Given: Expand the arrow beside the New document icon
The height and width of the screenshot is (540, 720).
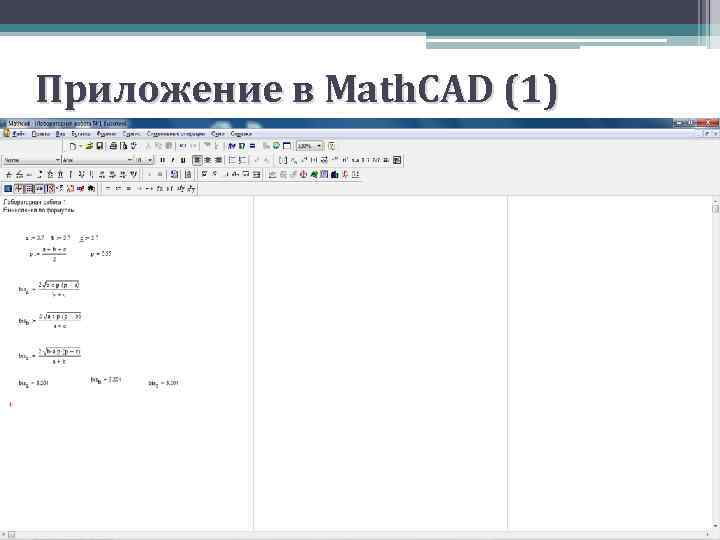Looking at the screenshot, I should pos(80,146).
